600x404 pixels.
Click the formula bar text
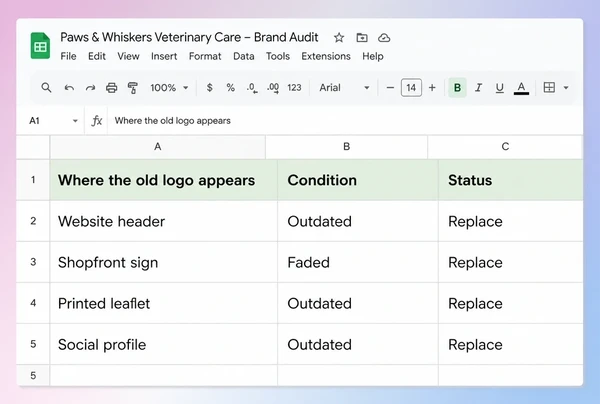coord(173,121)
